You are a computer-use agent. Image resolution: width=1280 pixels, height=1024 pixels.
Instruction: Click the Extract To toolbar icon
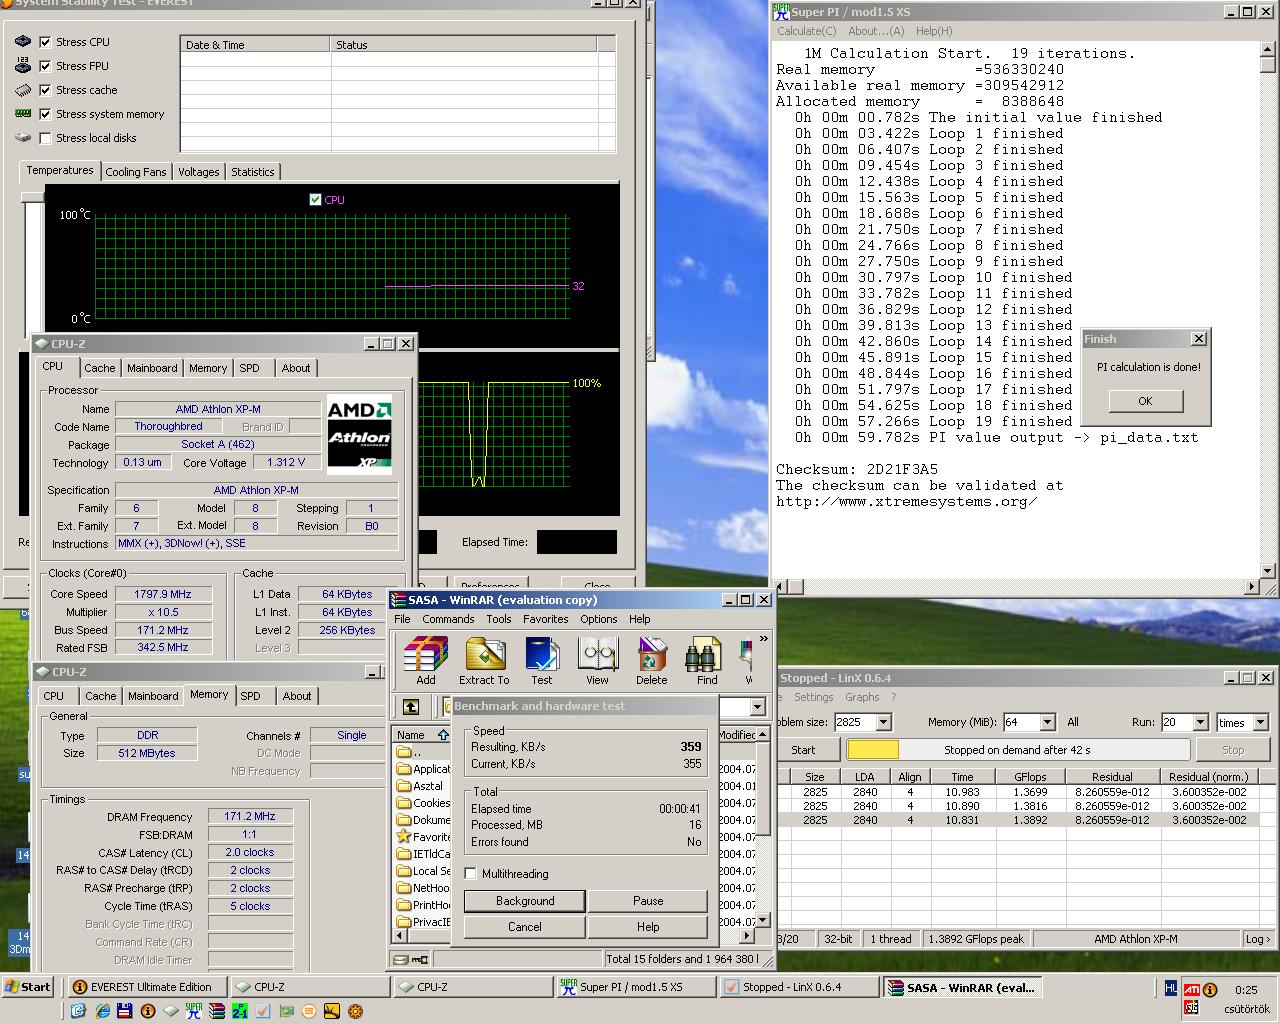(484, 661)
